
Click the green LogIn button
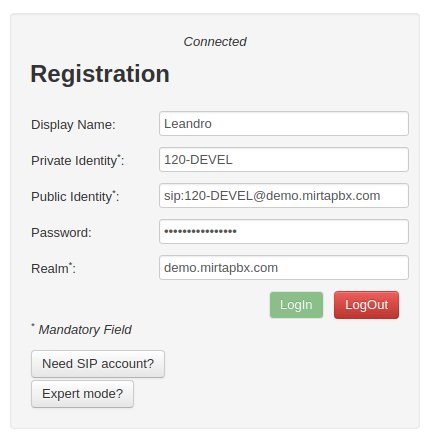click(x=296, y=305)
